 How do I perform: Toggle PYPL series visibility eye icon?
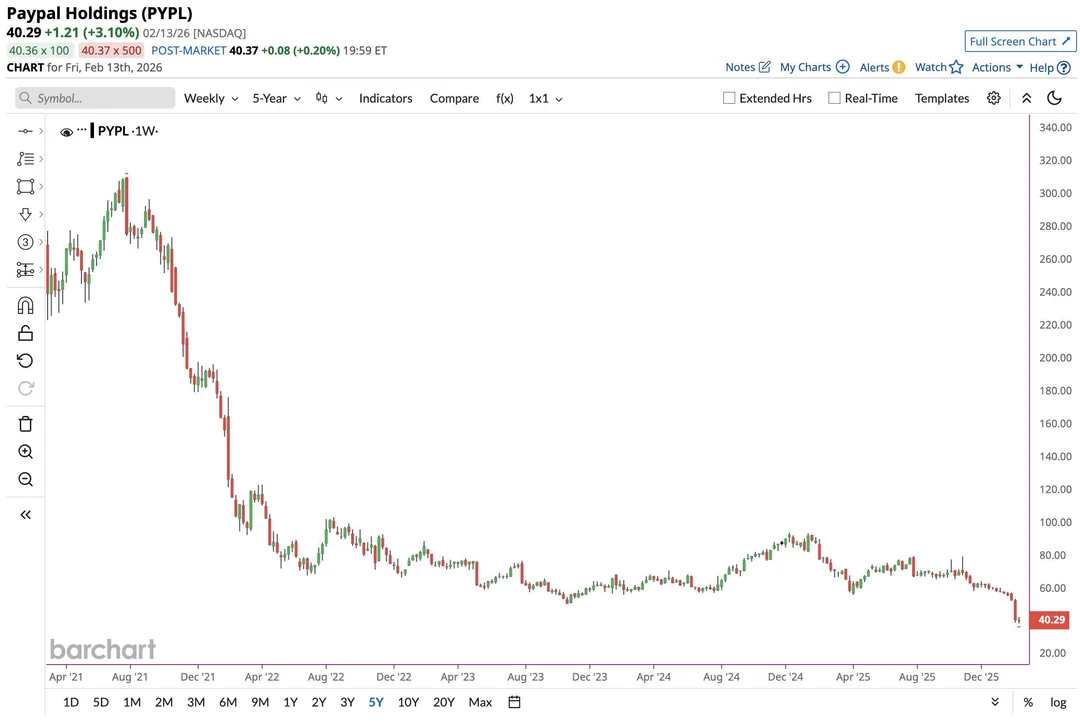coord(67,132)
